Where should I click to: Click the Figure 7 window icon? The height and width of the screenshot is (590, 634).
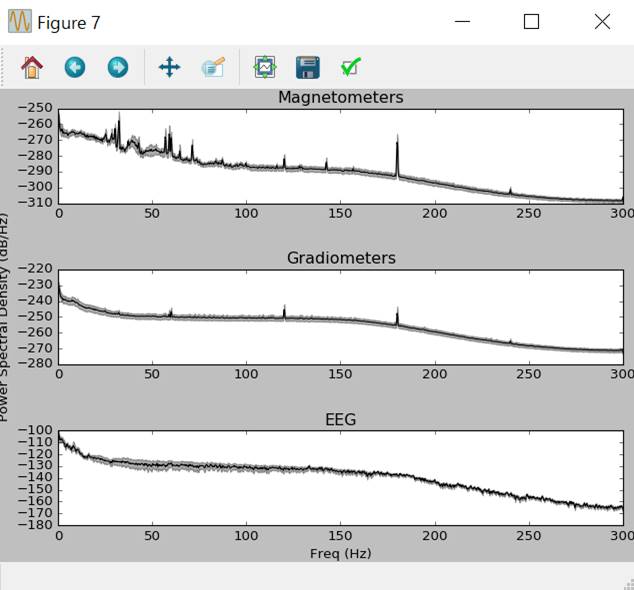(19, 22)
